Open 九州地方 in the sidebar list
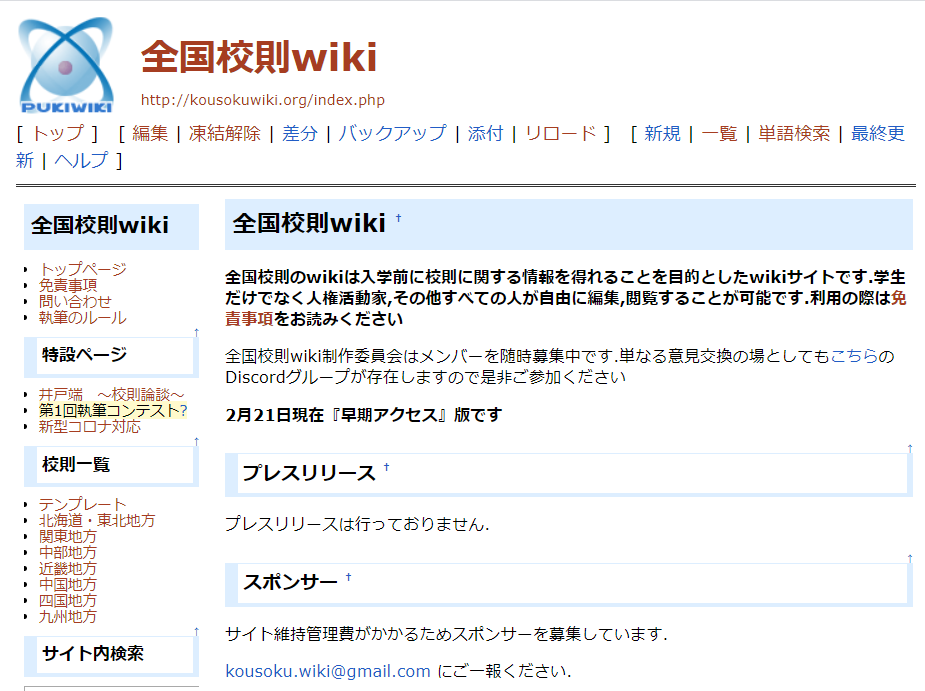The image size is (925, 691). pos(68,616)
